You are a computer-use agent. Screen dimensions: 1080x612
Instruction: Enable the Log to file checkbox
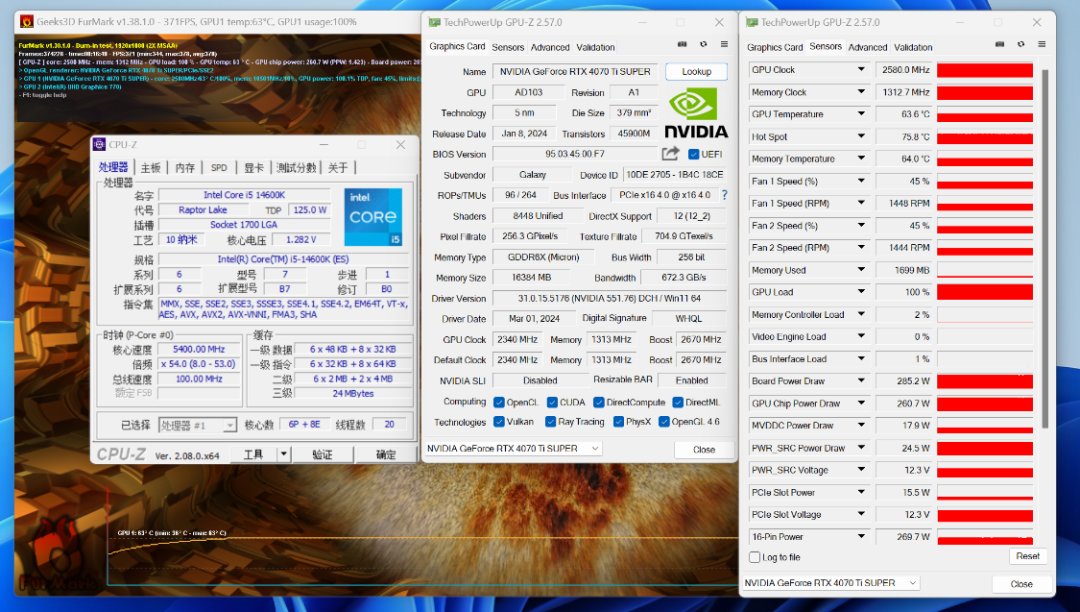click(754, 557)
